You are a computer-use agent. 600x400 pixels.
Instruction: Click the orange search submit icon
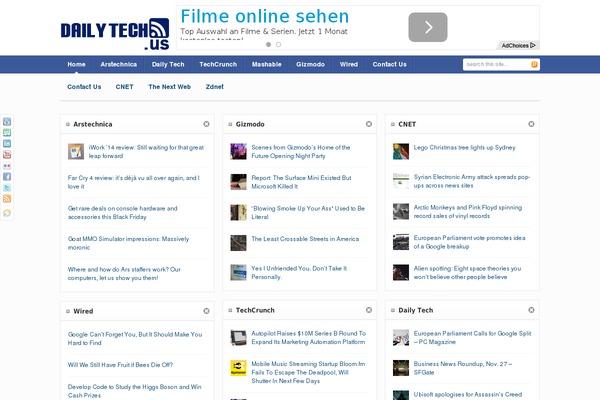[x=534, y=64]
